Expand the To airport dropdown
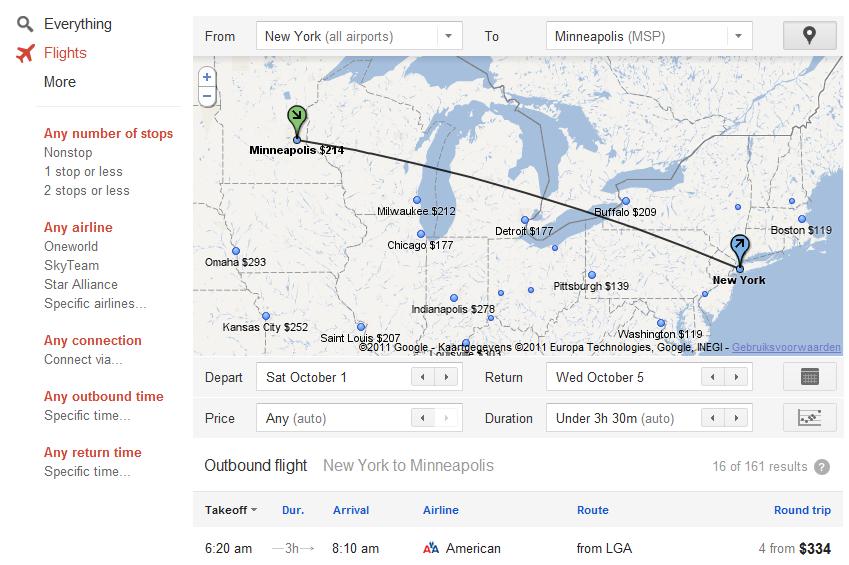This screenshot has height=565, width=849. click(739, 36)
